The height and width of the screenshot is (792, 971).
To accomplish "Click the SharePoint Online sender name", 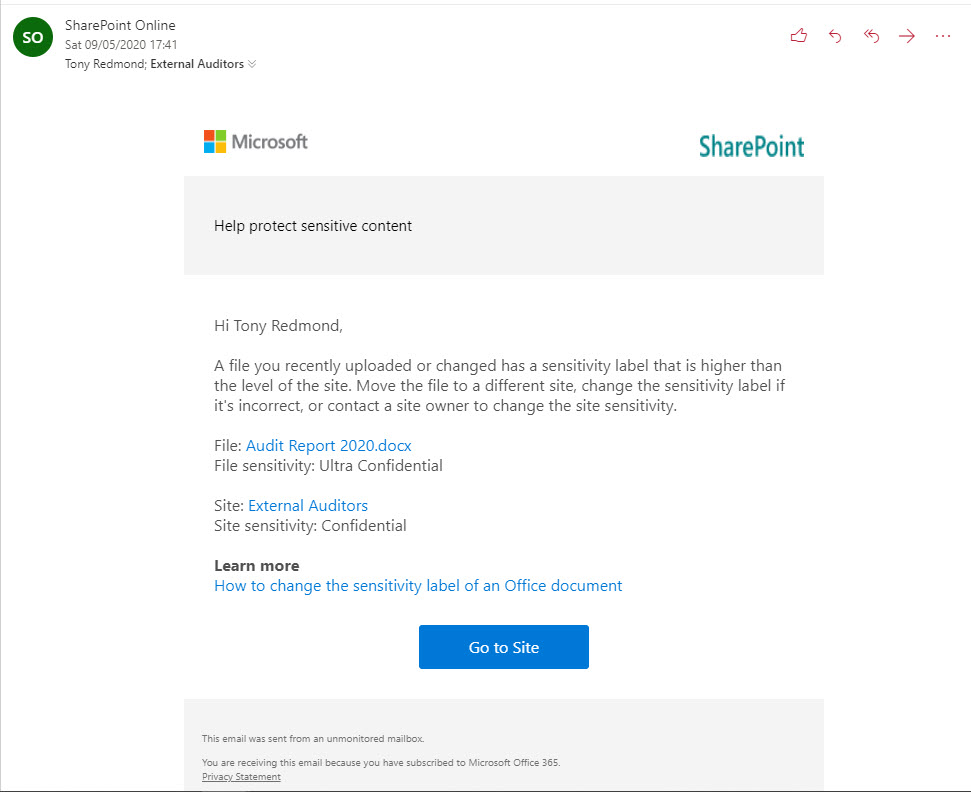I will (120, 25).
